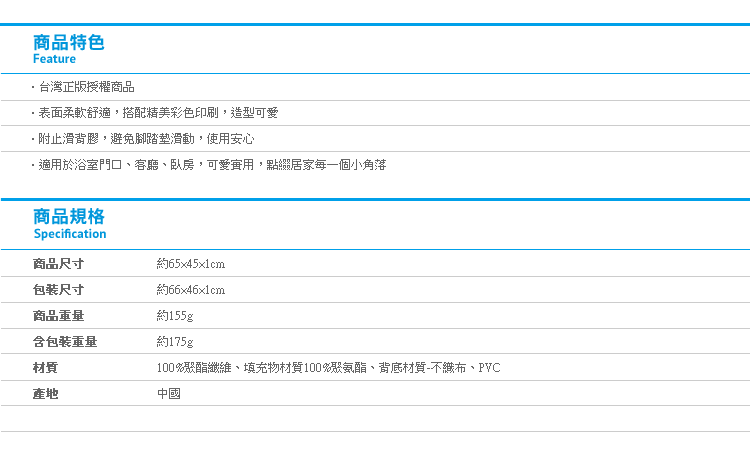Click the 商品尺寸 row label

coord(58,264)
